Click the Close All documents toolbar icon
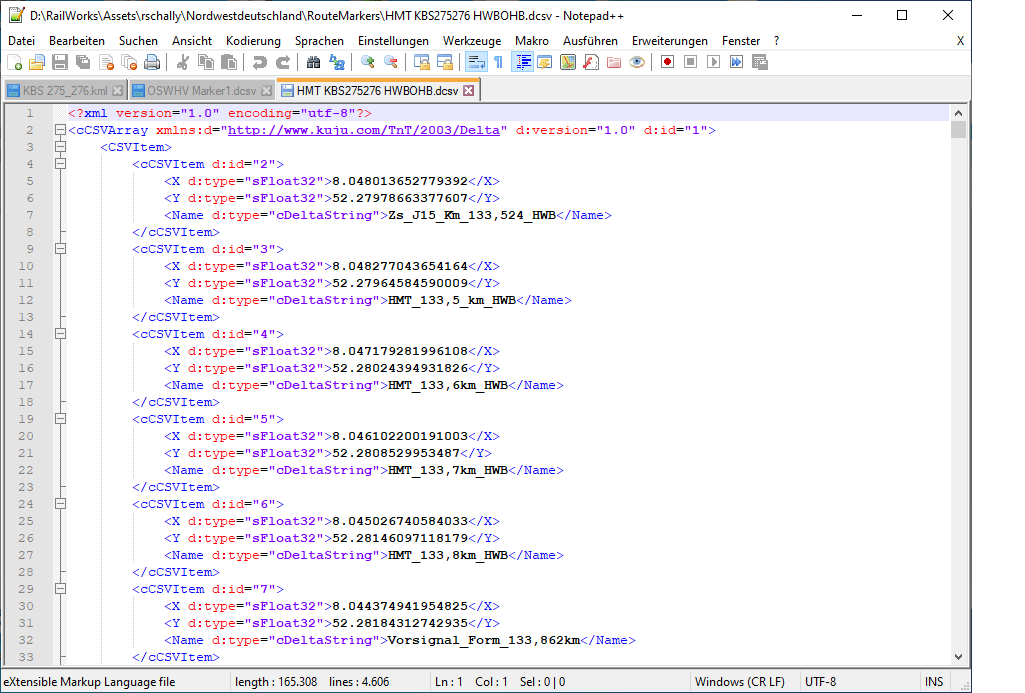This screenshot has width=1025, height=693. tap(129, 62)
